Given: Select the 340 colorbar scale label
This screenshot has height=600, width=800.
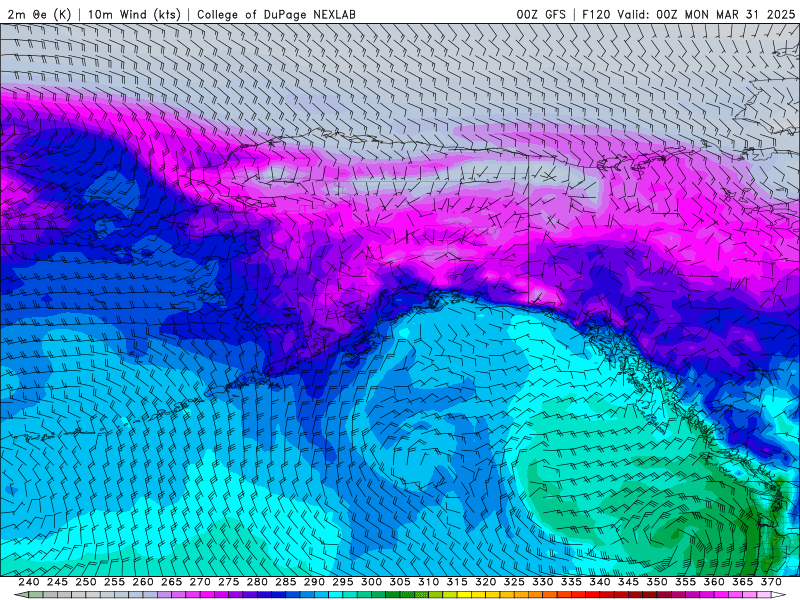Looking at the screenshot, I should 600,582.
